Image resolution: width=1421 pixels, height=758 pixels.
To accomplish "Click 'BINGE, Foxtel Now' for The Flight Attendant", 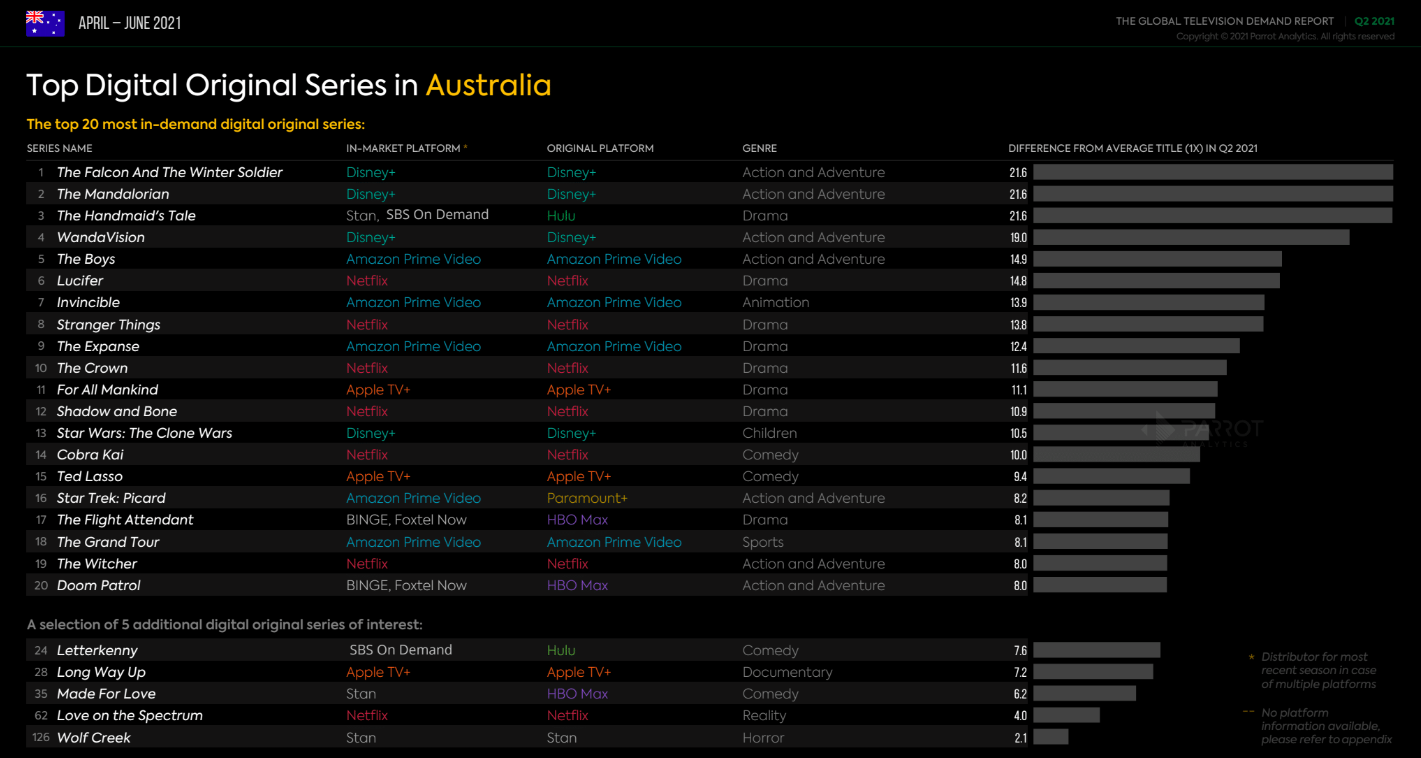I will point(406,520).
